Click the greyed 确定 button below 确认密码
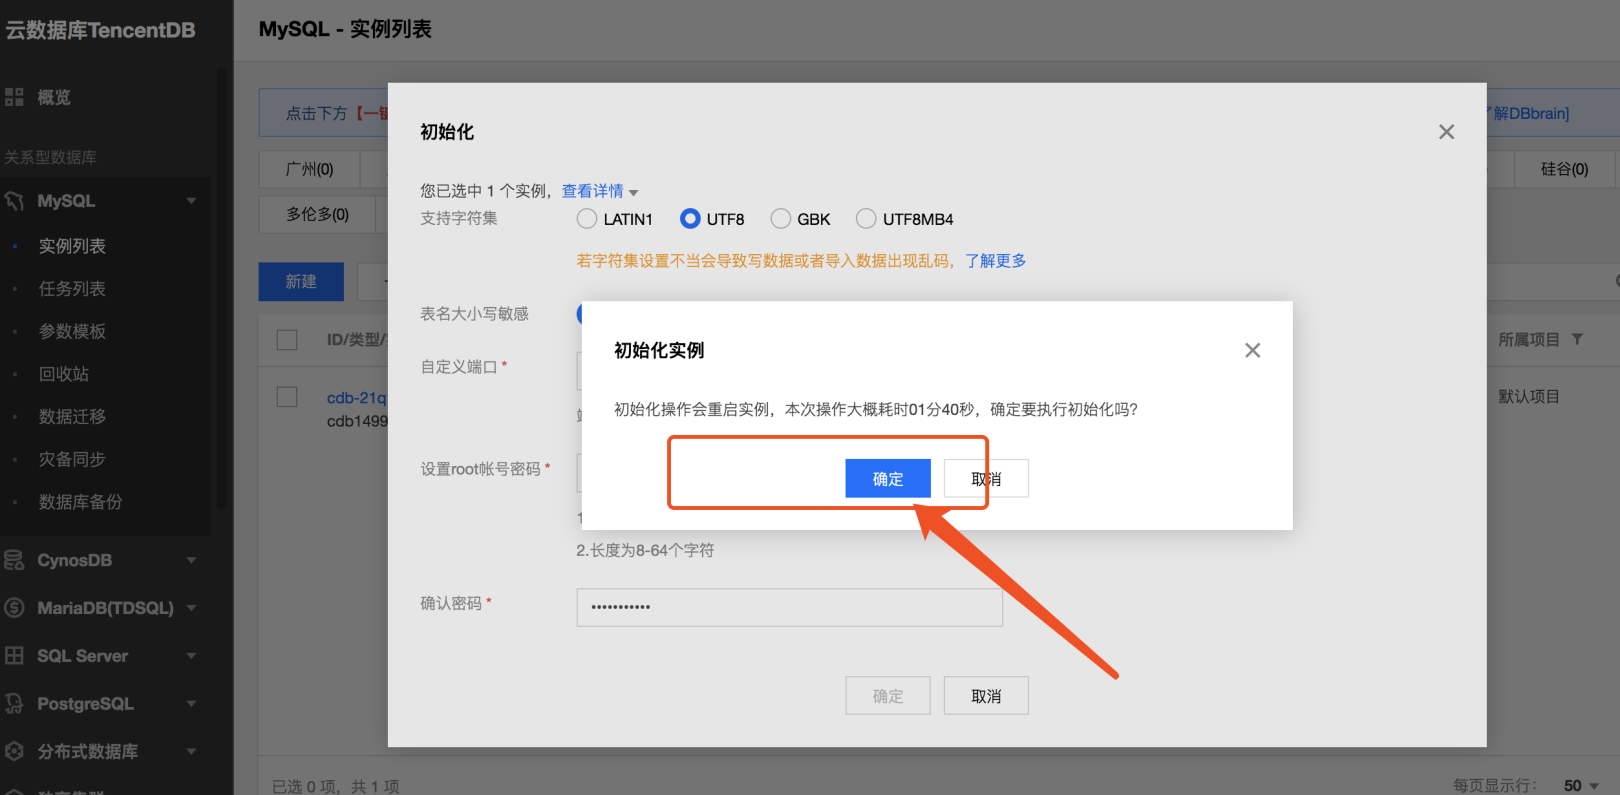The width and height of the screenshot is (1620, 795). click(x=888, y=696)
